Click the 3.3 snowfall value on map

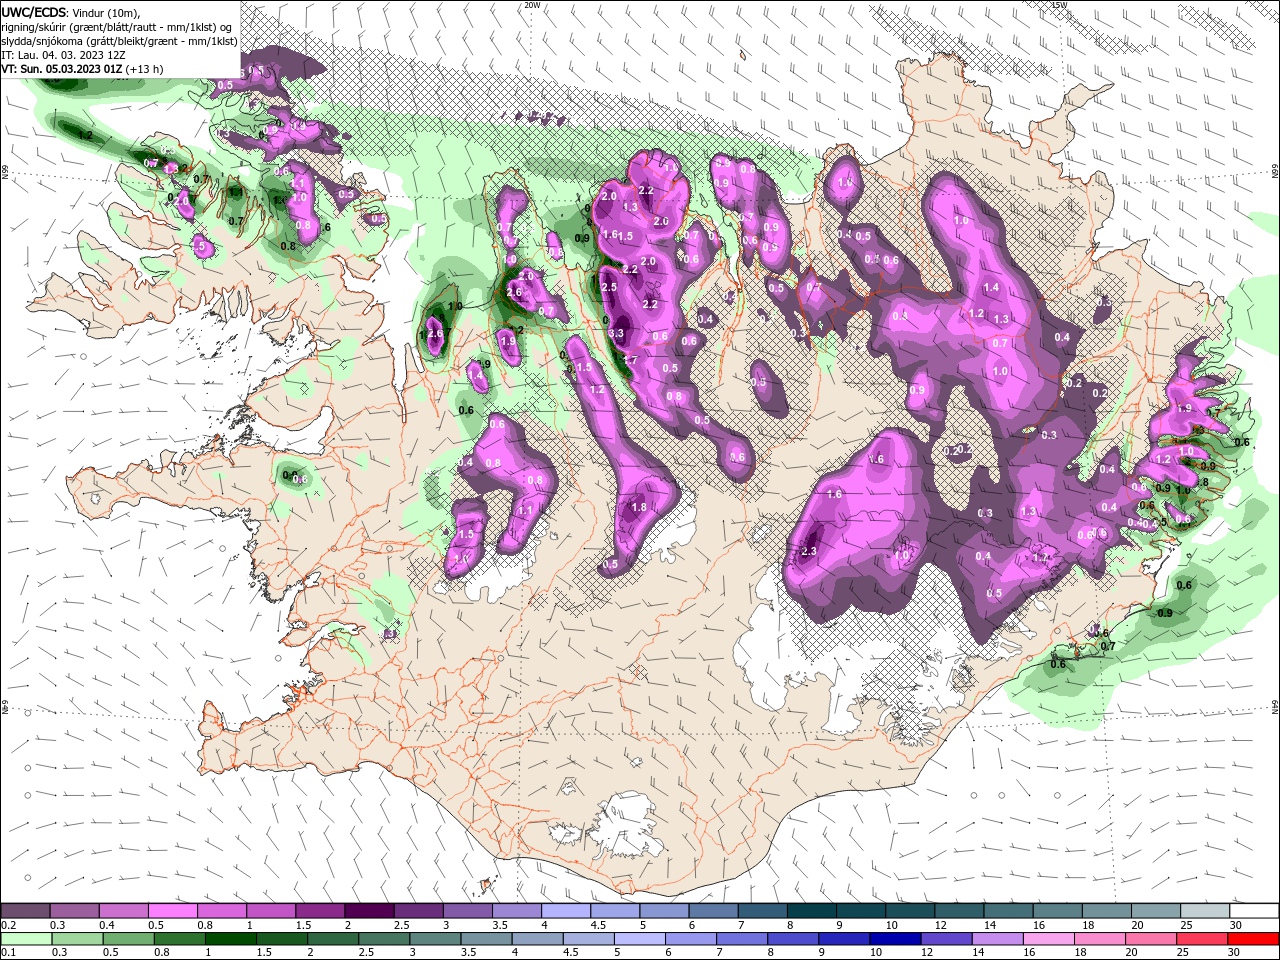(x=616, y=334)
